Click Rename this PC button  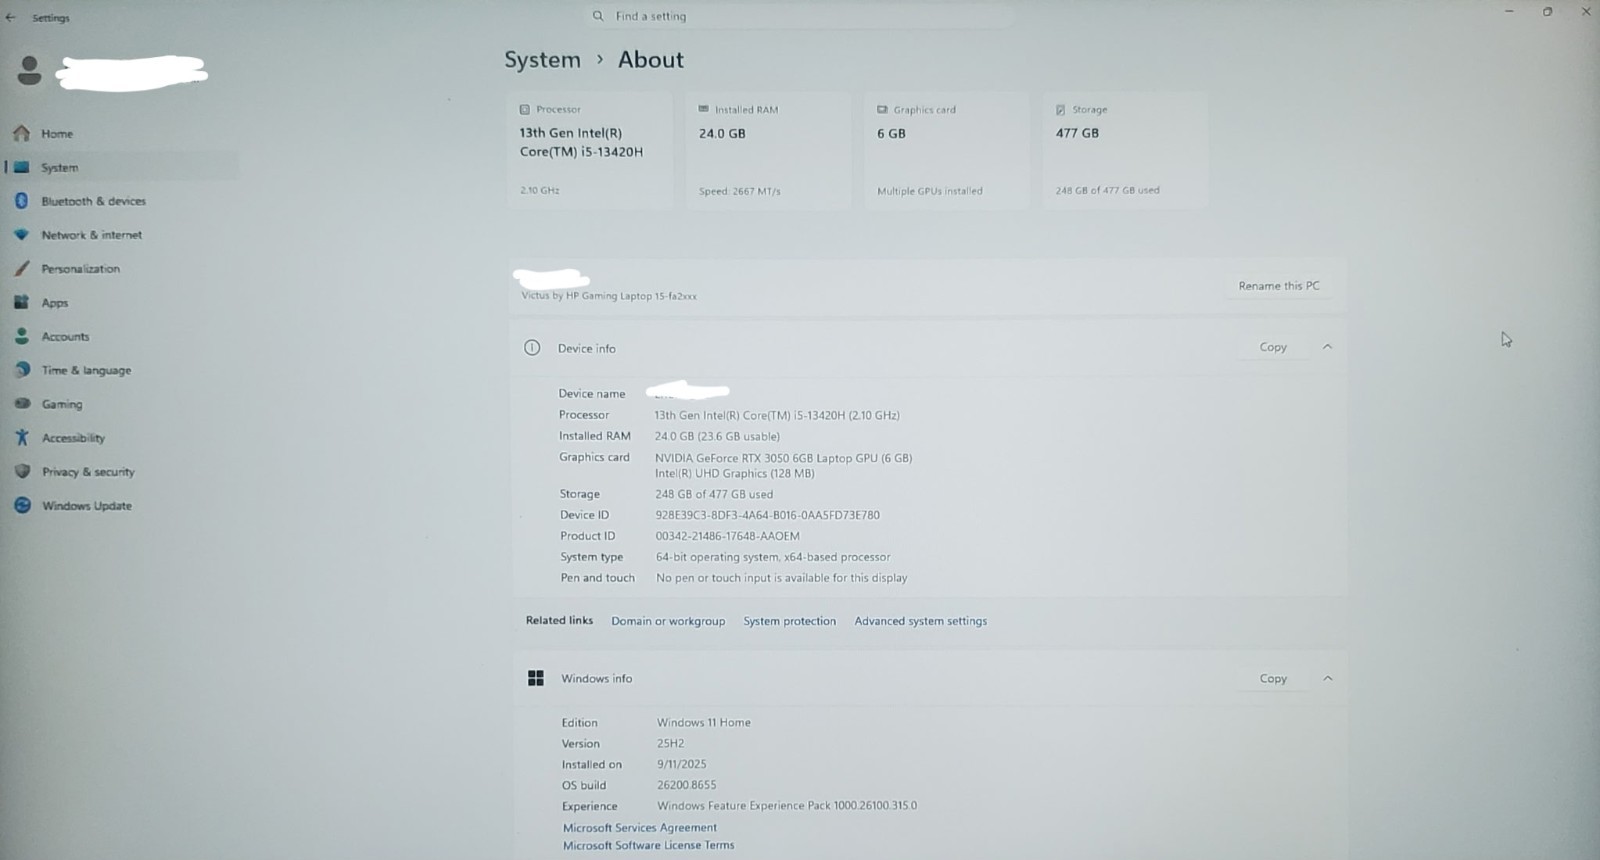pyautogui.click(x=1279, y=286)
